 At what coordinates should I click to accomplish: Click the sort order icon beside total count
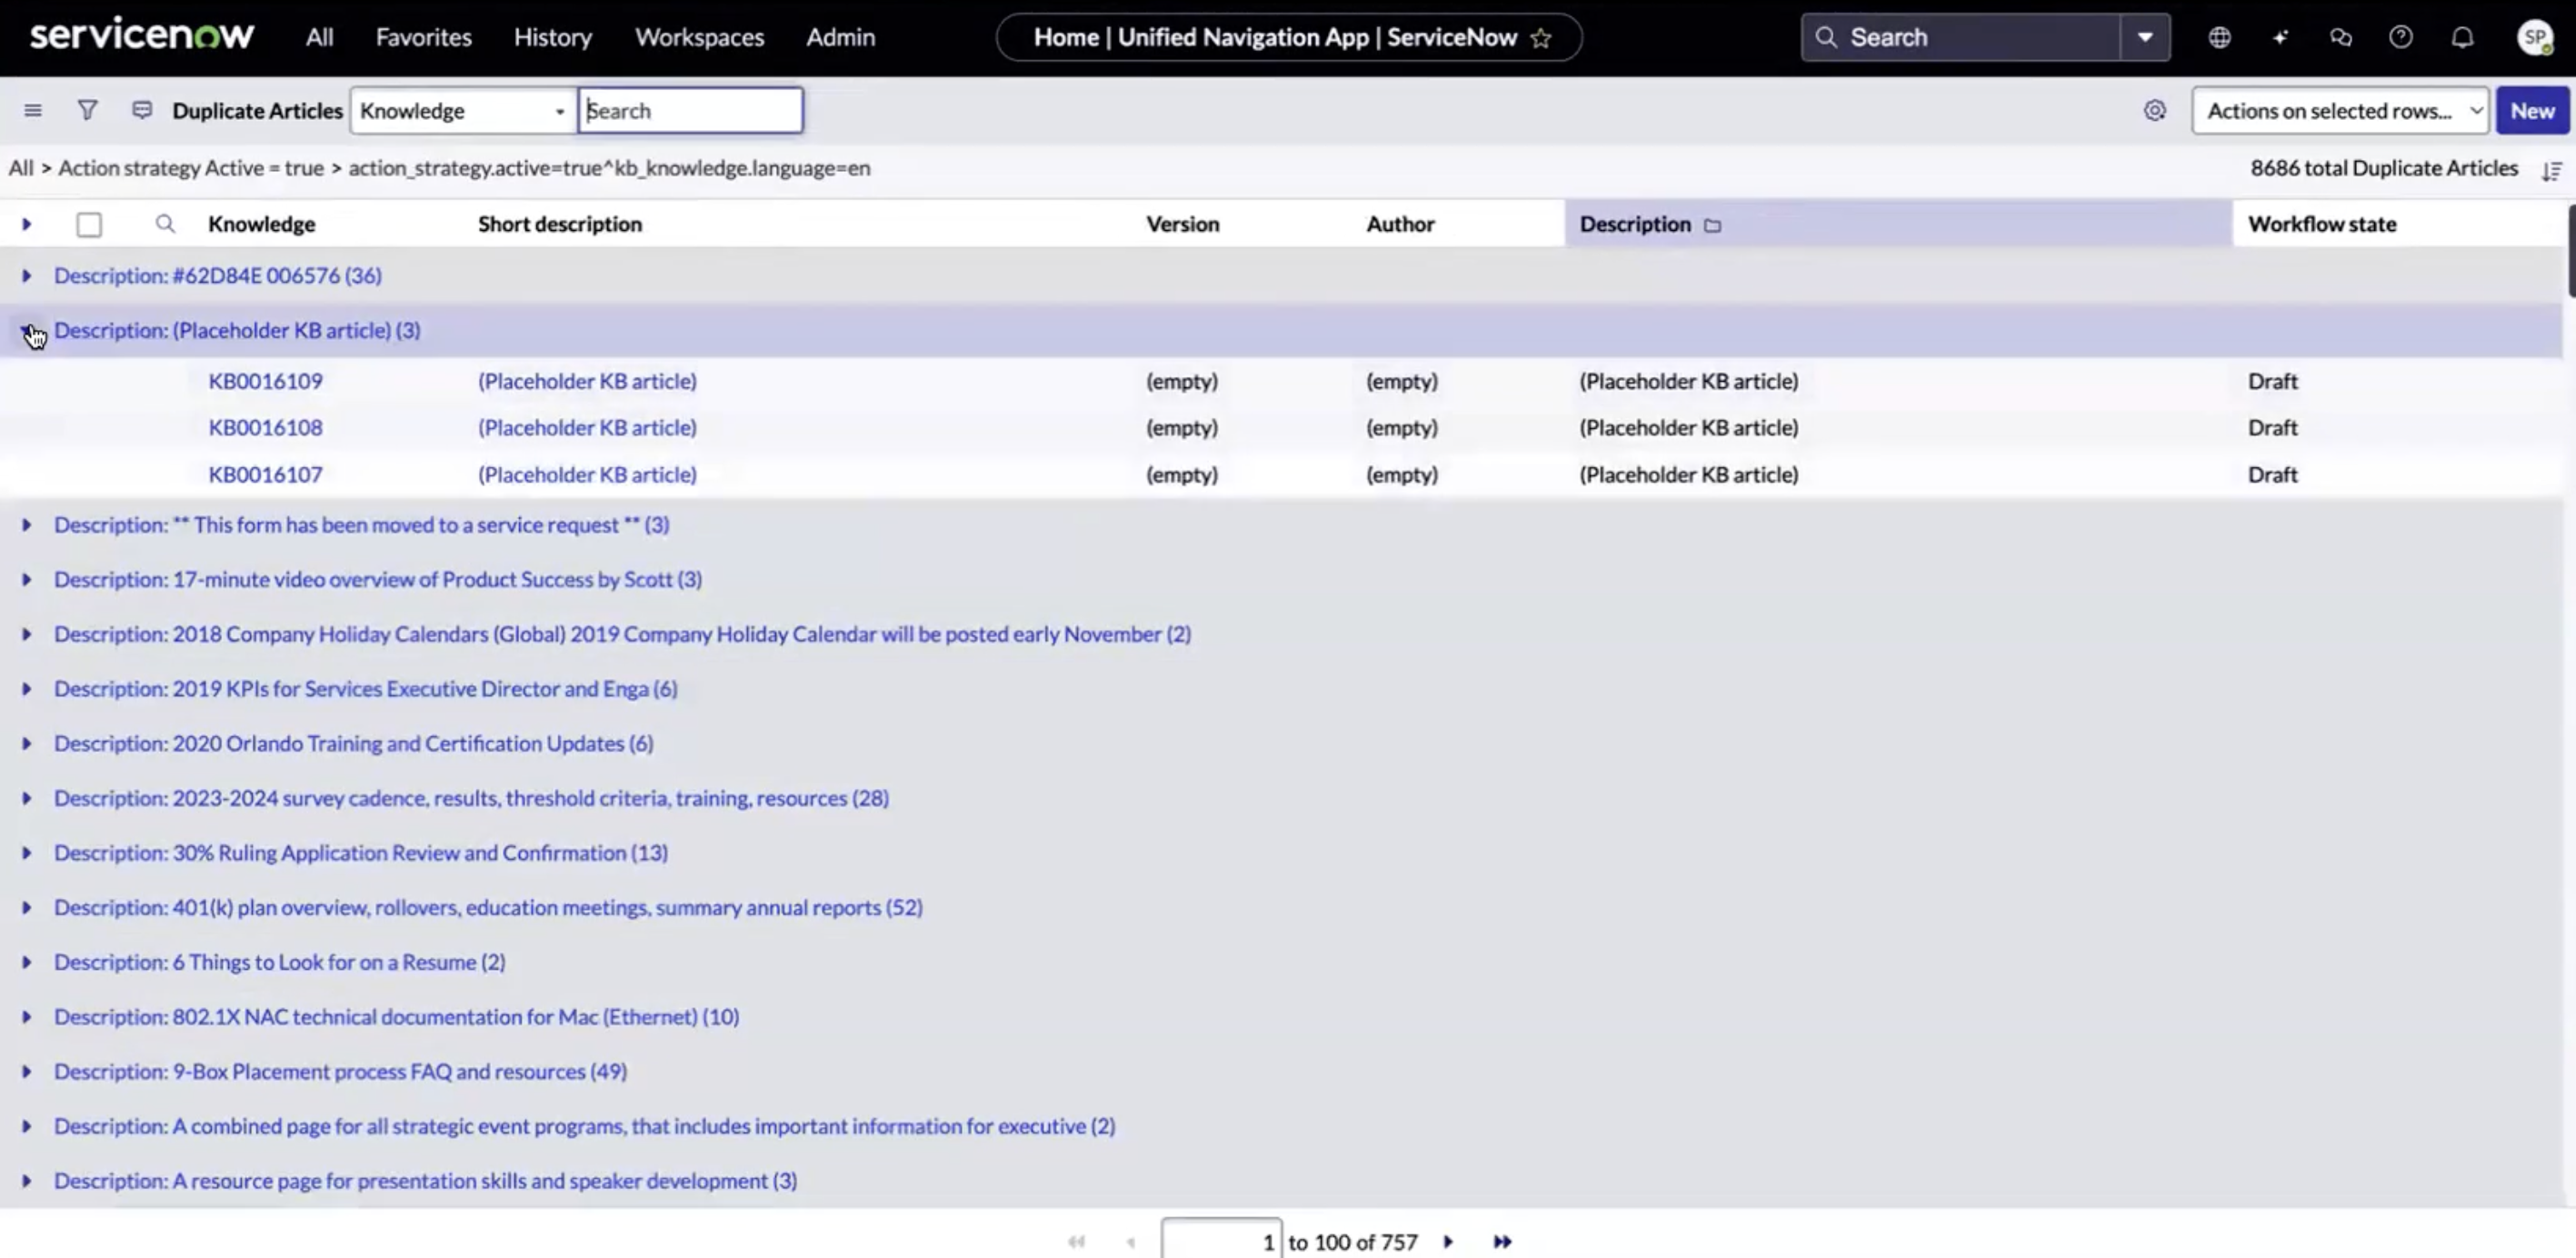[x=2551, y=170]
